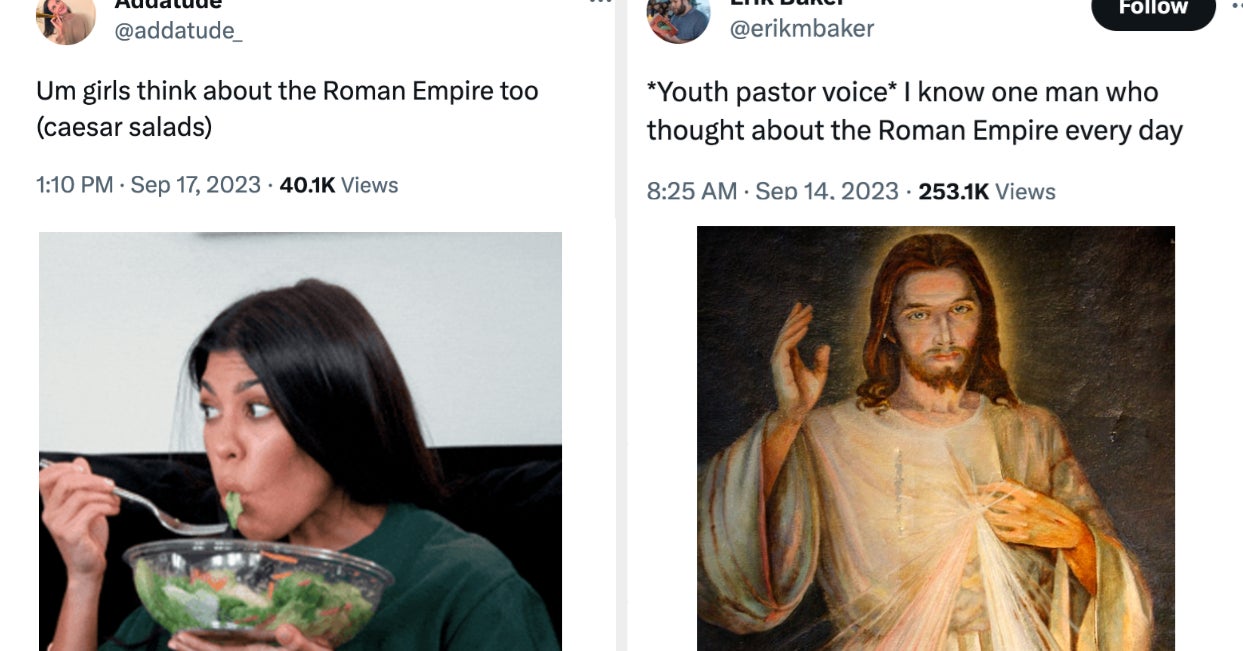Viewport: 1243px width, 651px height.
Task: Click the Jesus painting to enlarge it
Action: coord(936,440)
